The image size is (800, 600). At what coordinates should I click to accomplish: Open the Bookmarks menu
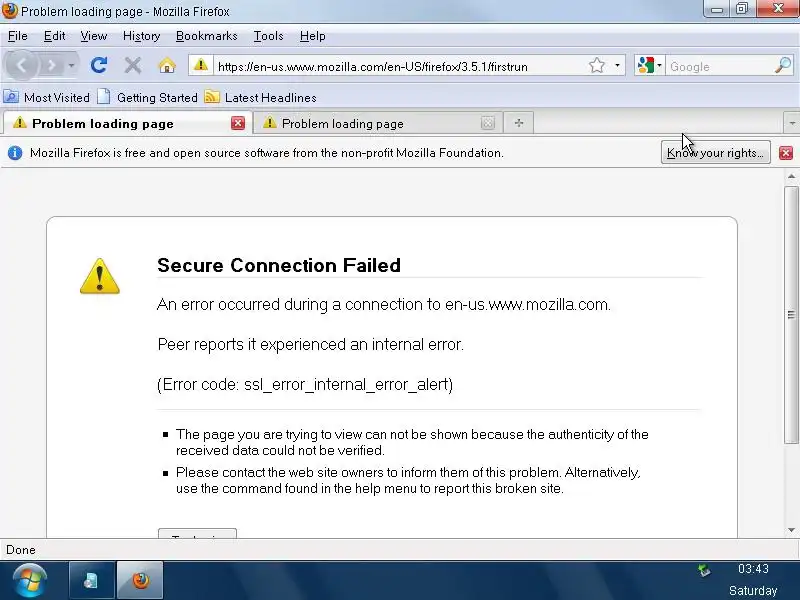(x=207, y=36)
